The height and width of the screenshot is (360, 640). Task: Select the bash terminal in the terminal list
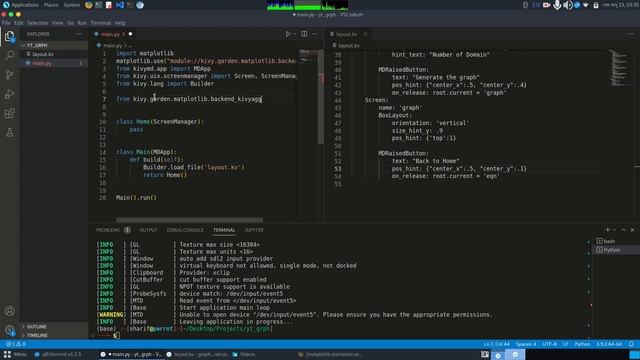[x=616, y=241]
